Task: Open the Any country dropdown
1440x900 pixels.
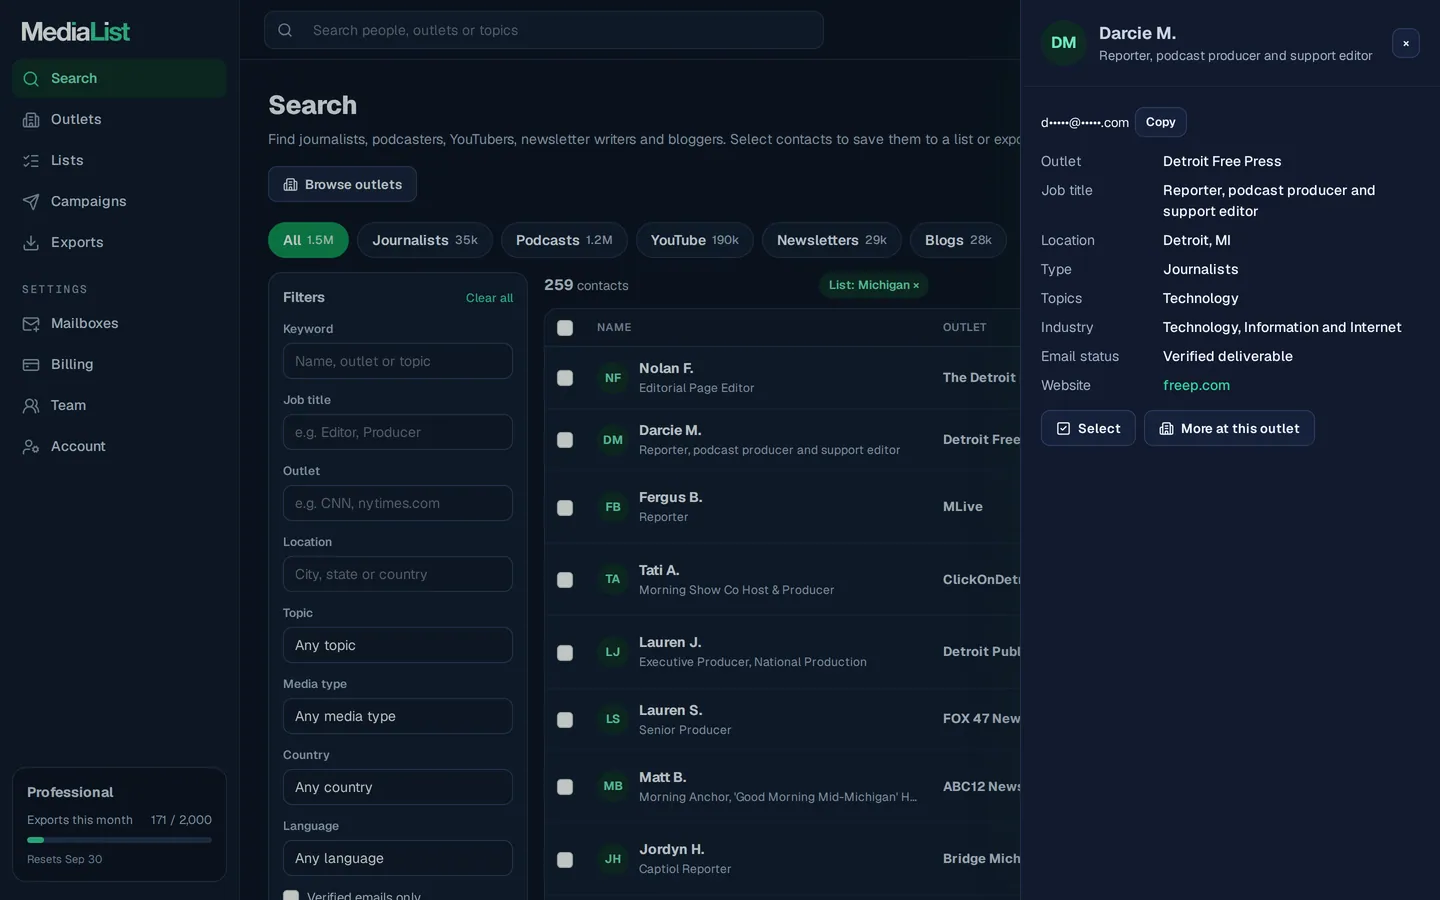Action: (x=398, y=787)
